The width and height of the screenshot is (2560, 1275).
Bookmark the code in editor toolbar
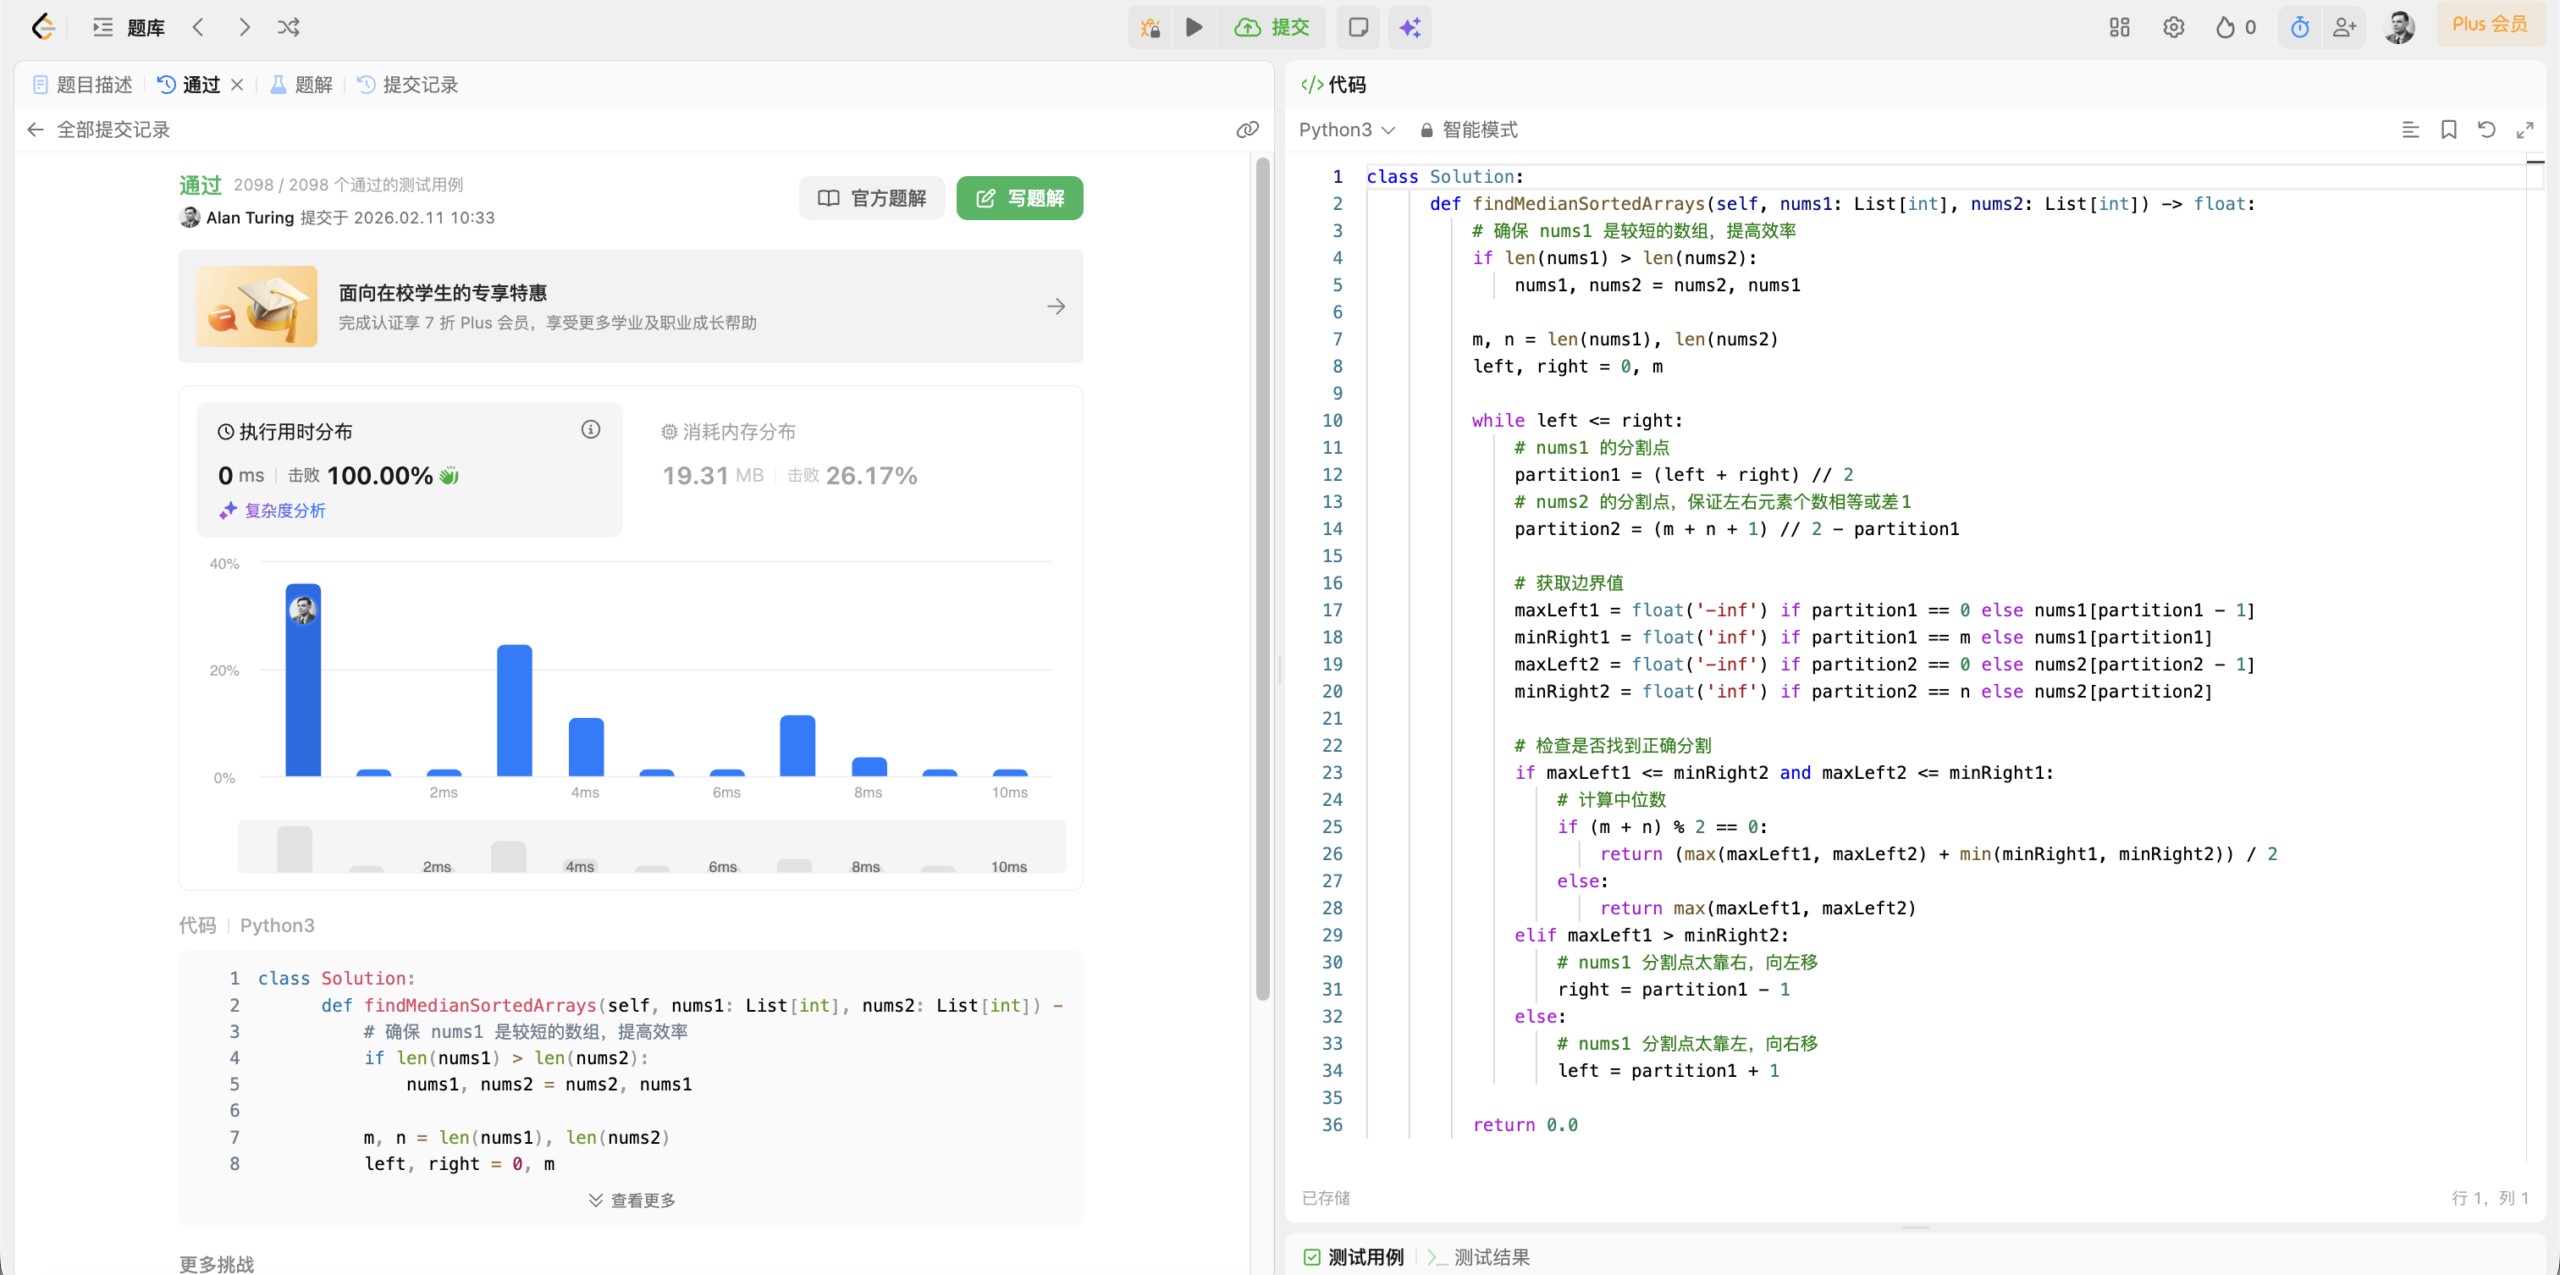point(2449,129)
